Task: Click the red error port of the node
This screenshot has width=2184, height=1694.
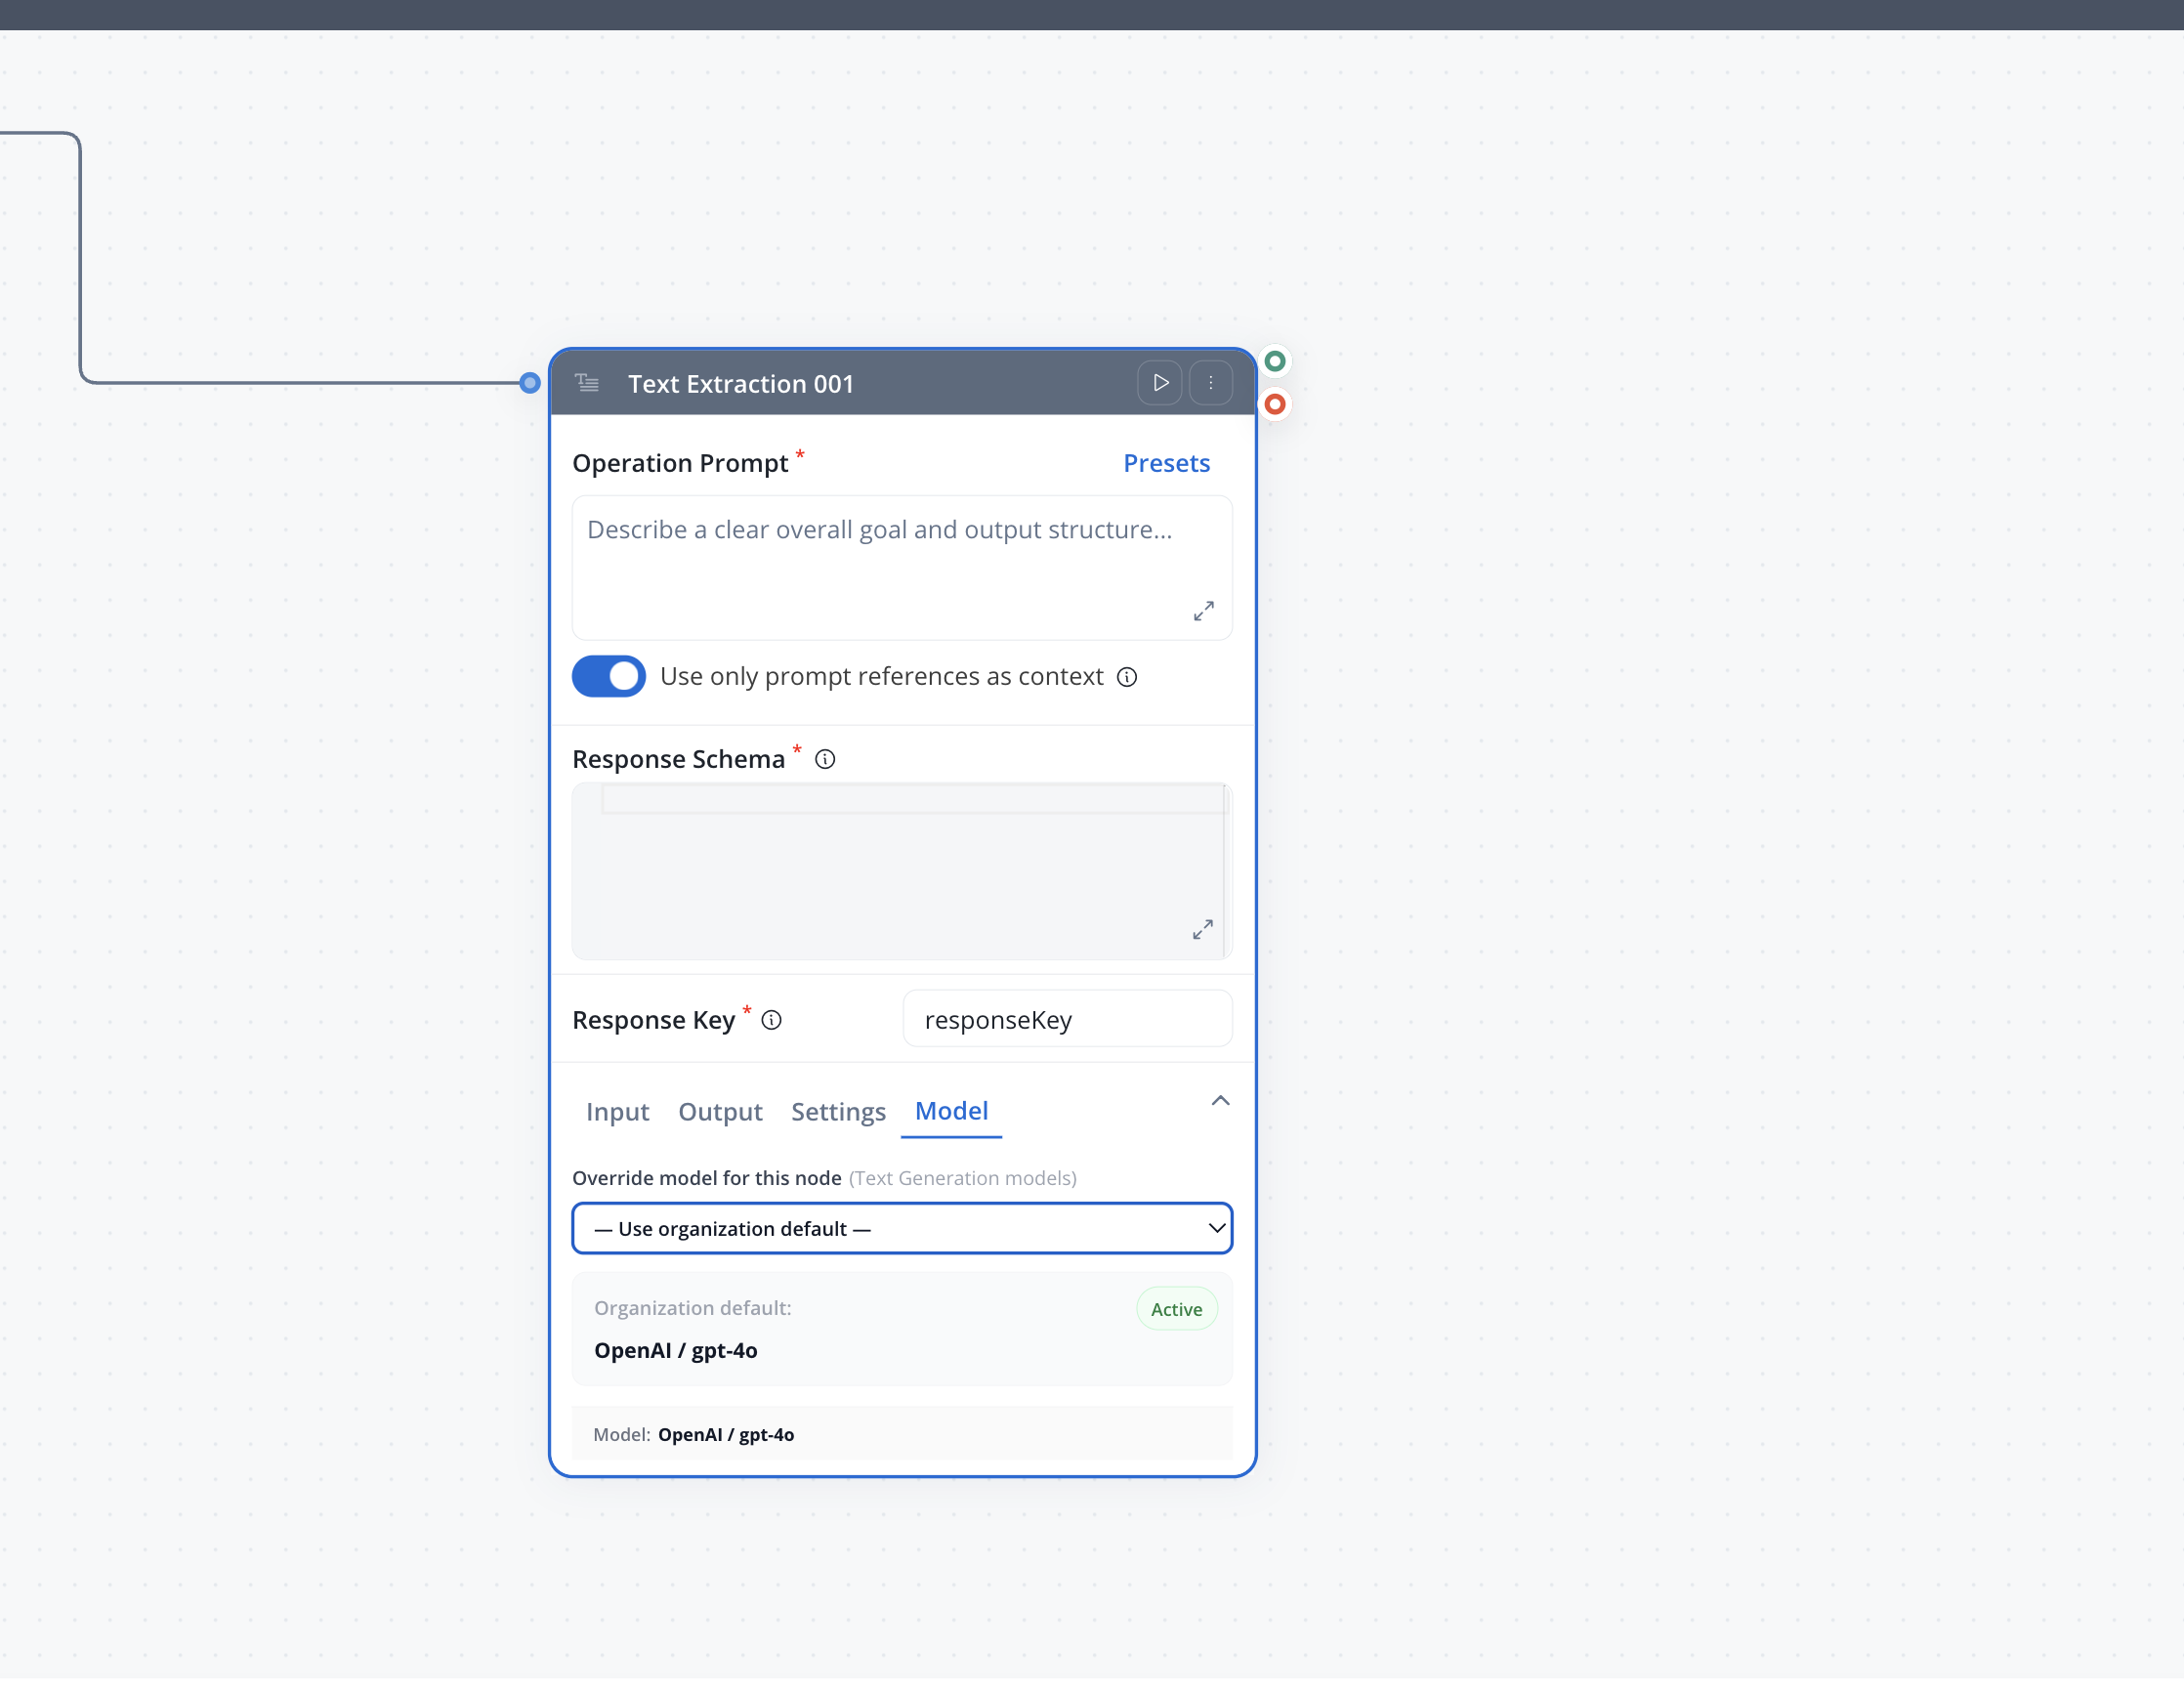Action: (x=1275, y=405)
